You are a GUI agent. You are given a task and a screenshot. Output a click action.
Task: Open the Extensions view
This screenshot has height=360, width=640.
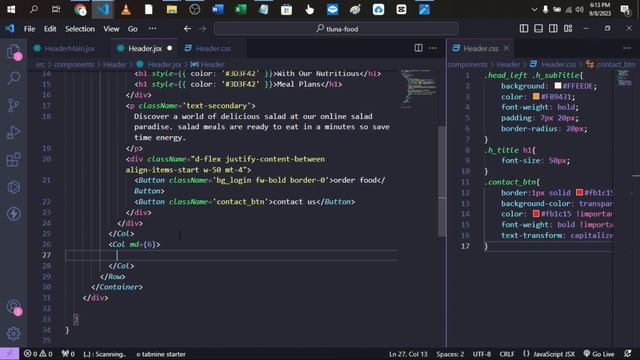tap(13, 160)
